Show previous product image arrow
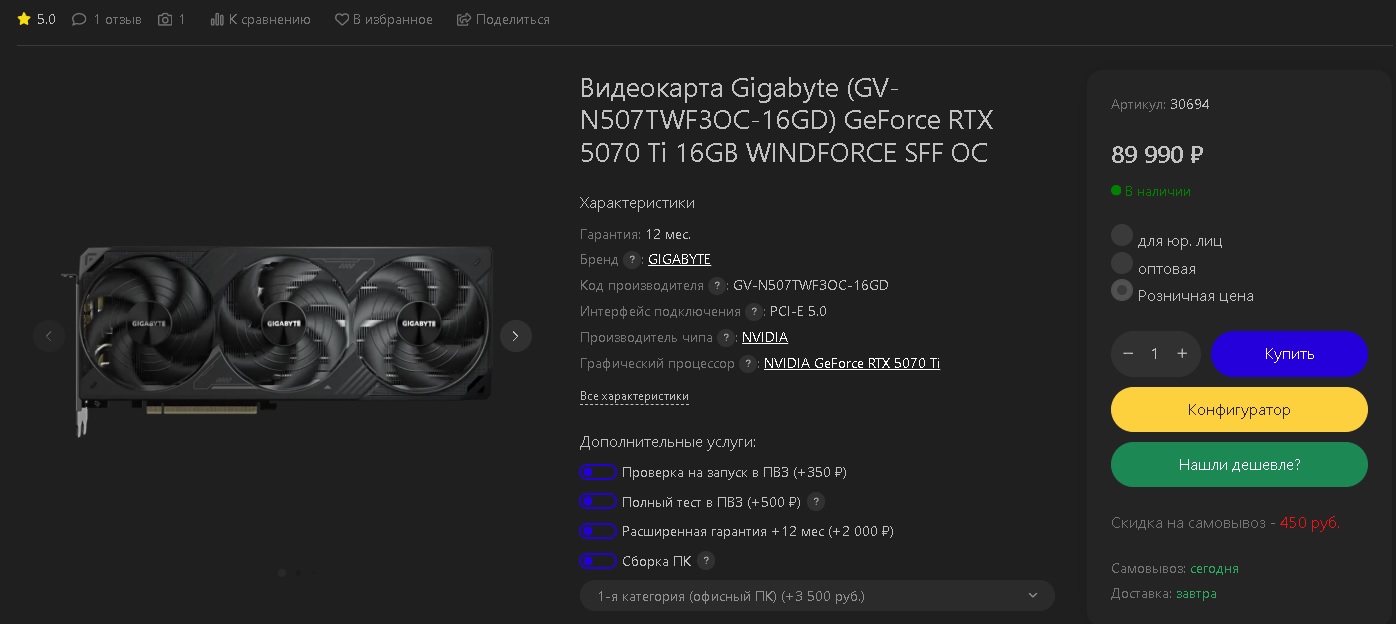The height and width of the screenshot is (624, 1396). pyautogui.click(x=49, y=336)
